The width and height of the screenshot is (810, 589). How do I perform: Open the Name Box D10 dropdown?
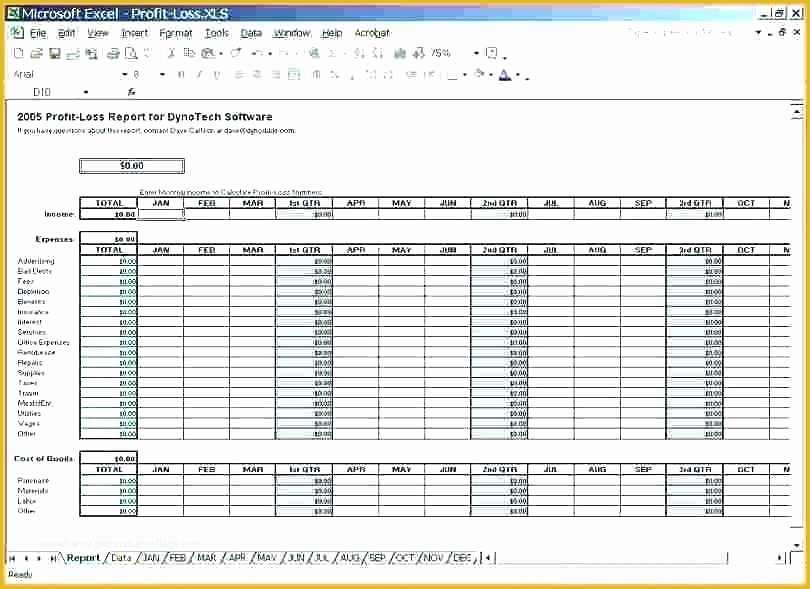86,92
